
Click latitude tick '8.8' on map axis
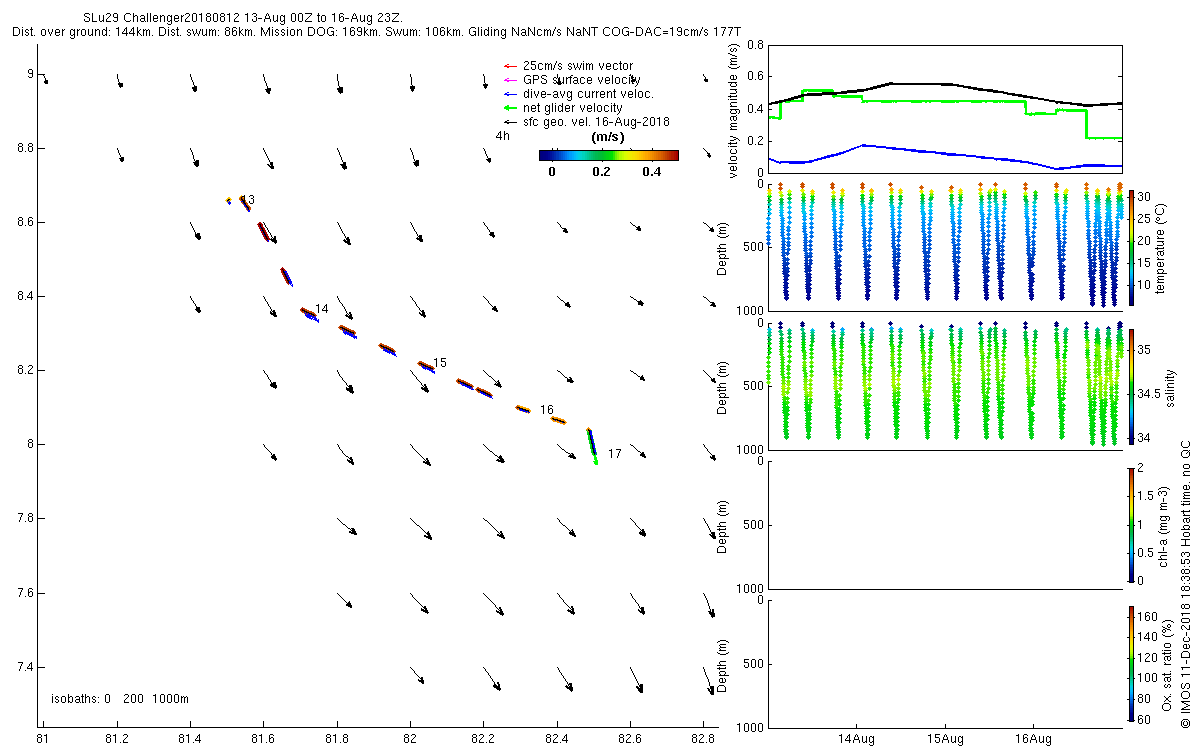pyautogui.click(x=24, y=148)
